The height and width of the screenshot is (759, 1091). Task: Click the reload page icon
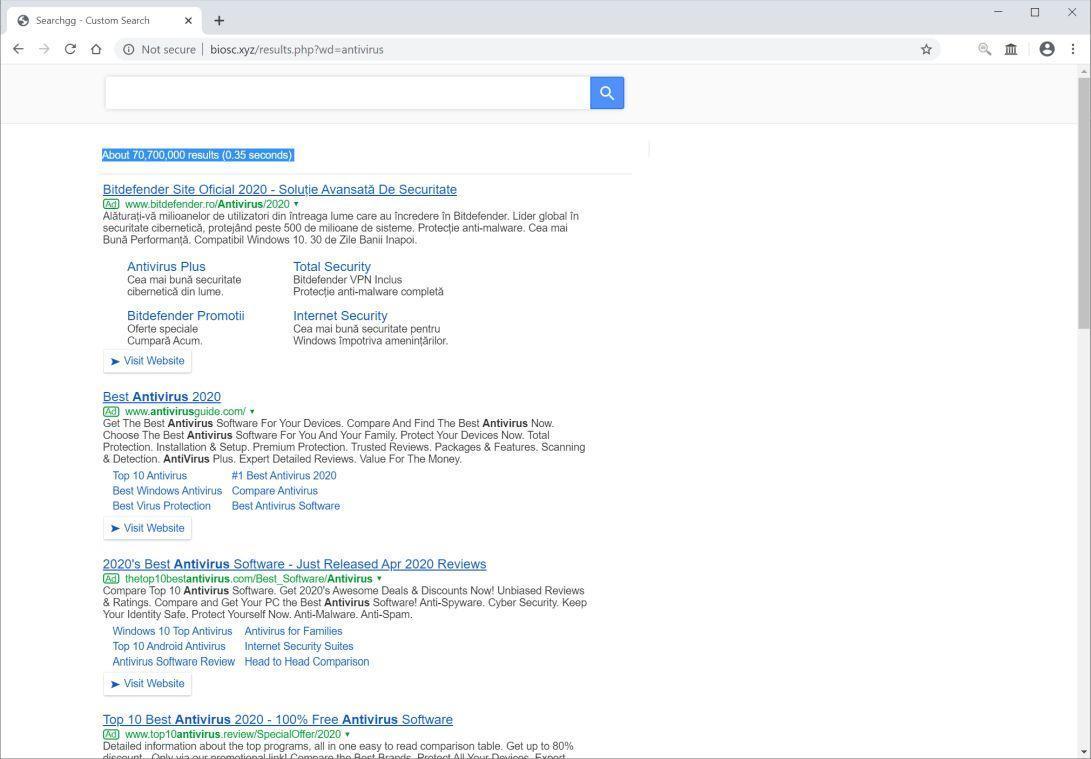tap(70, 48)
